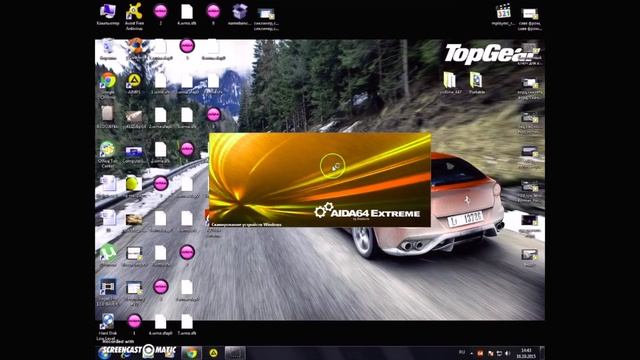Switch to AIMP on the taskbar
Viewport: 640px width, 360px height.
213,353
